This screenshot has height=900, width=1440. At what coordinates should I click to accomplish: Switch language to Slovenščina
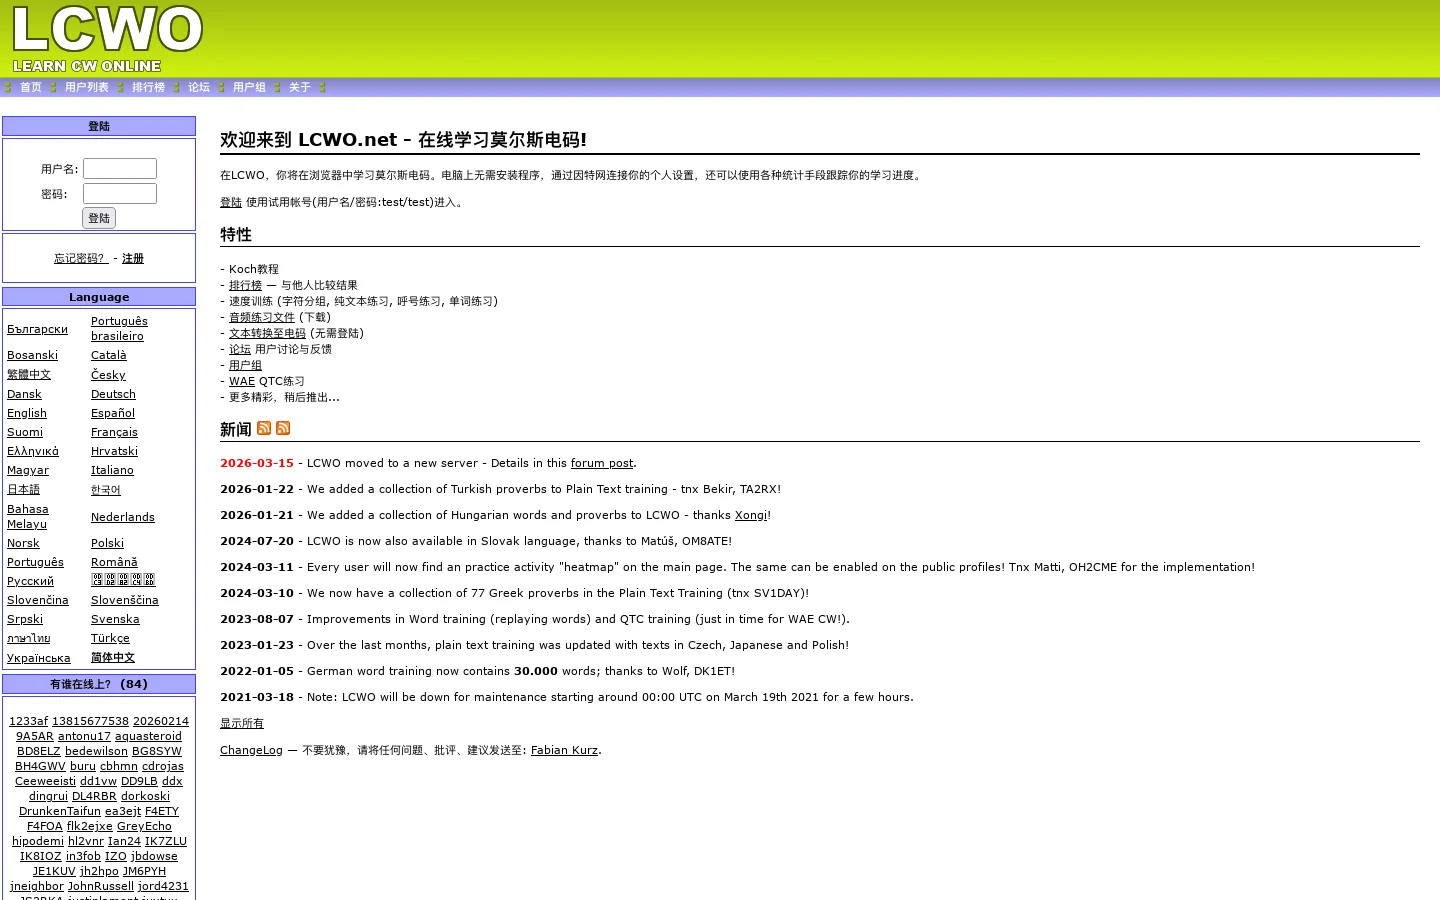125,600
